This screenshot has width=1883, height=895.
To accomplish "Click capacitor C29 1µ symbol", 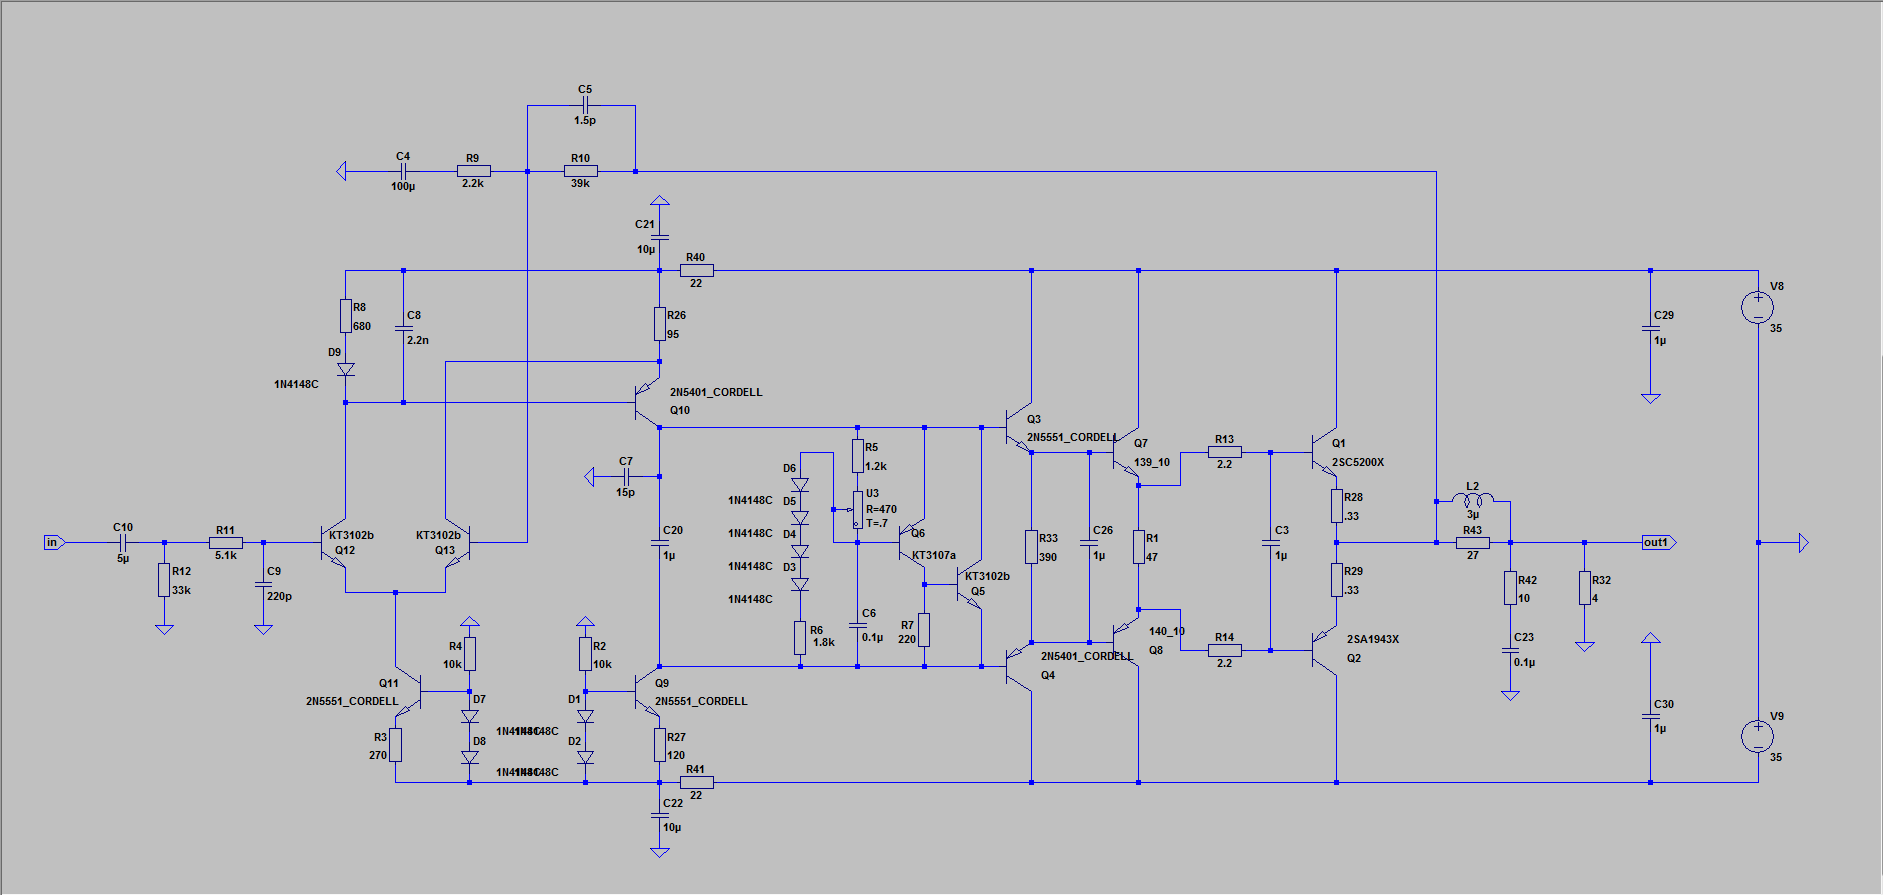I will [x=1650, y=327].
